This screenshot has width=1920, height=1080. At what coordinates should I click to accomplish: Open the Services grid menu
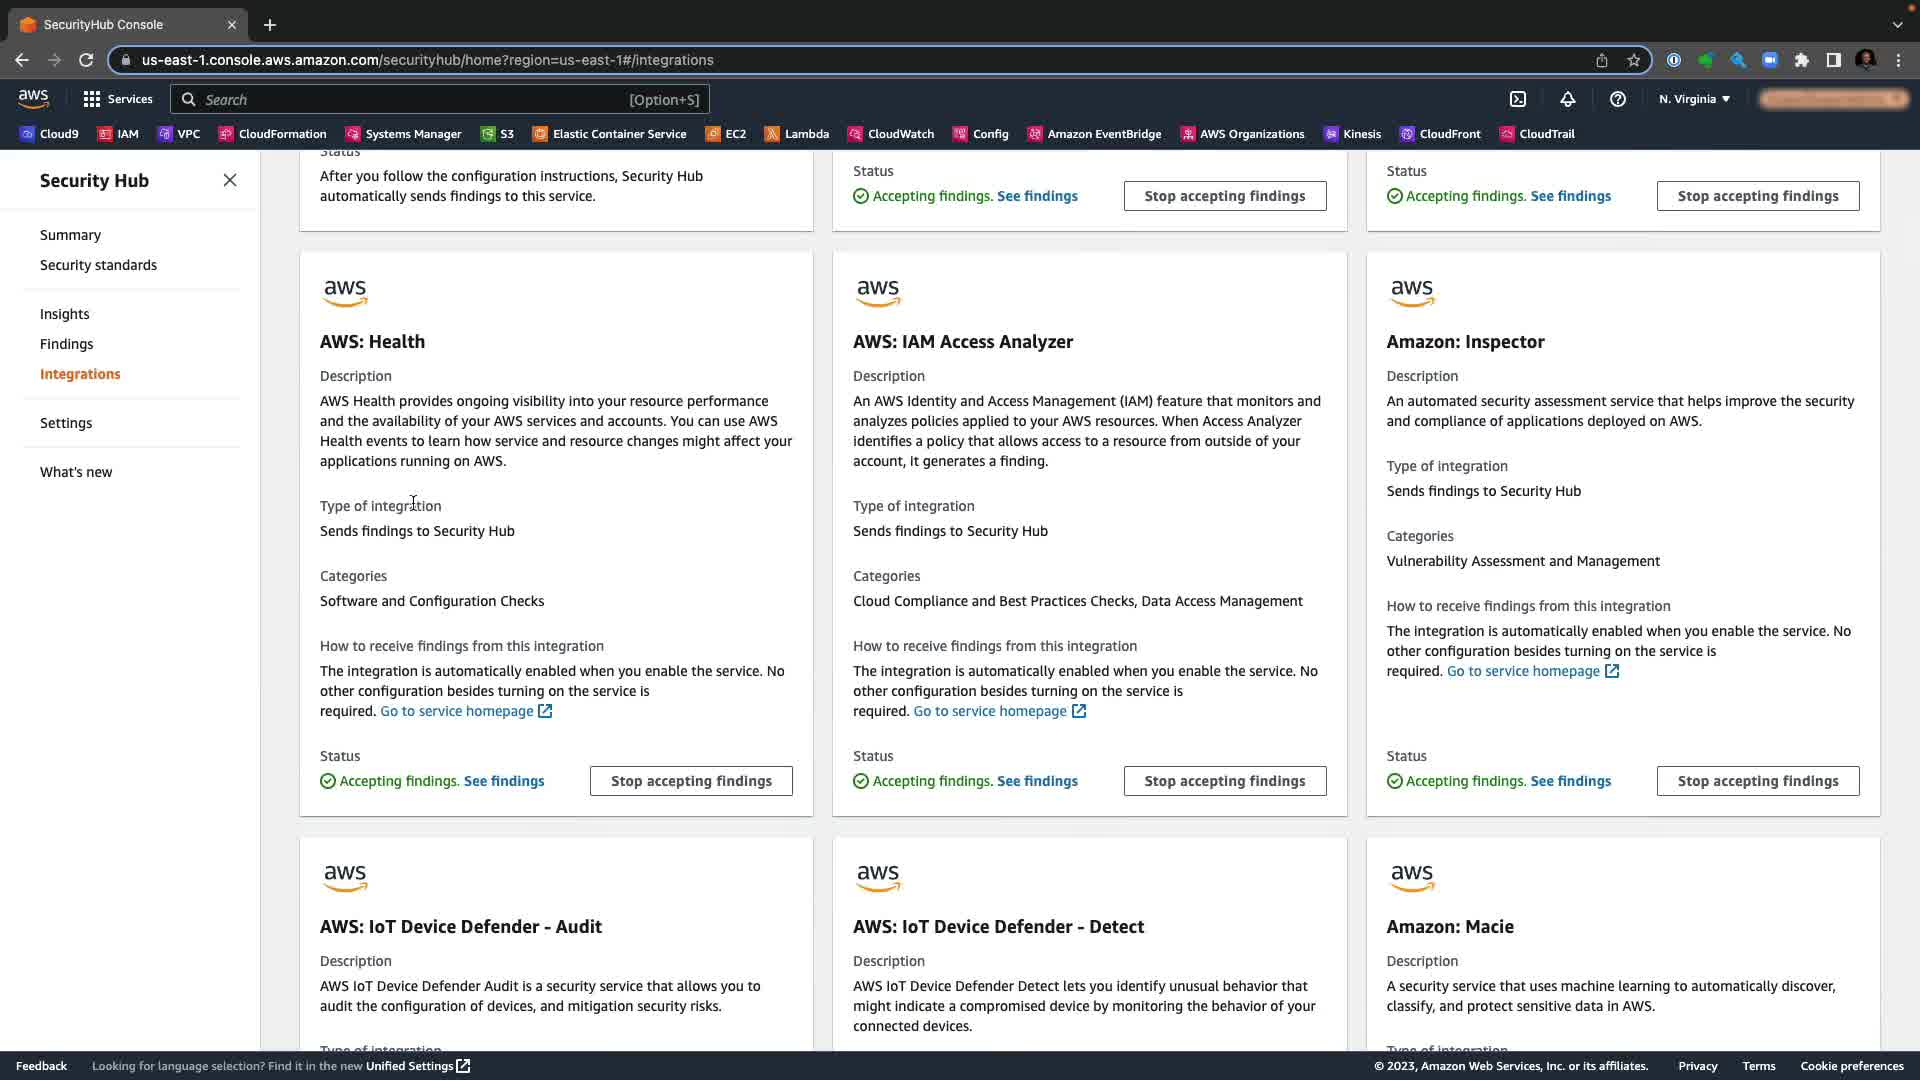(x=117, y=99)
